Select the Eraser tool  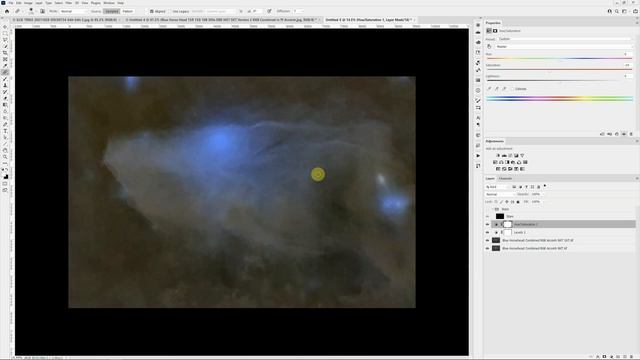pos(5,98)
